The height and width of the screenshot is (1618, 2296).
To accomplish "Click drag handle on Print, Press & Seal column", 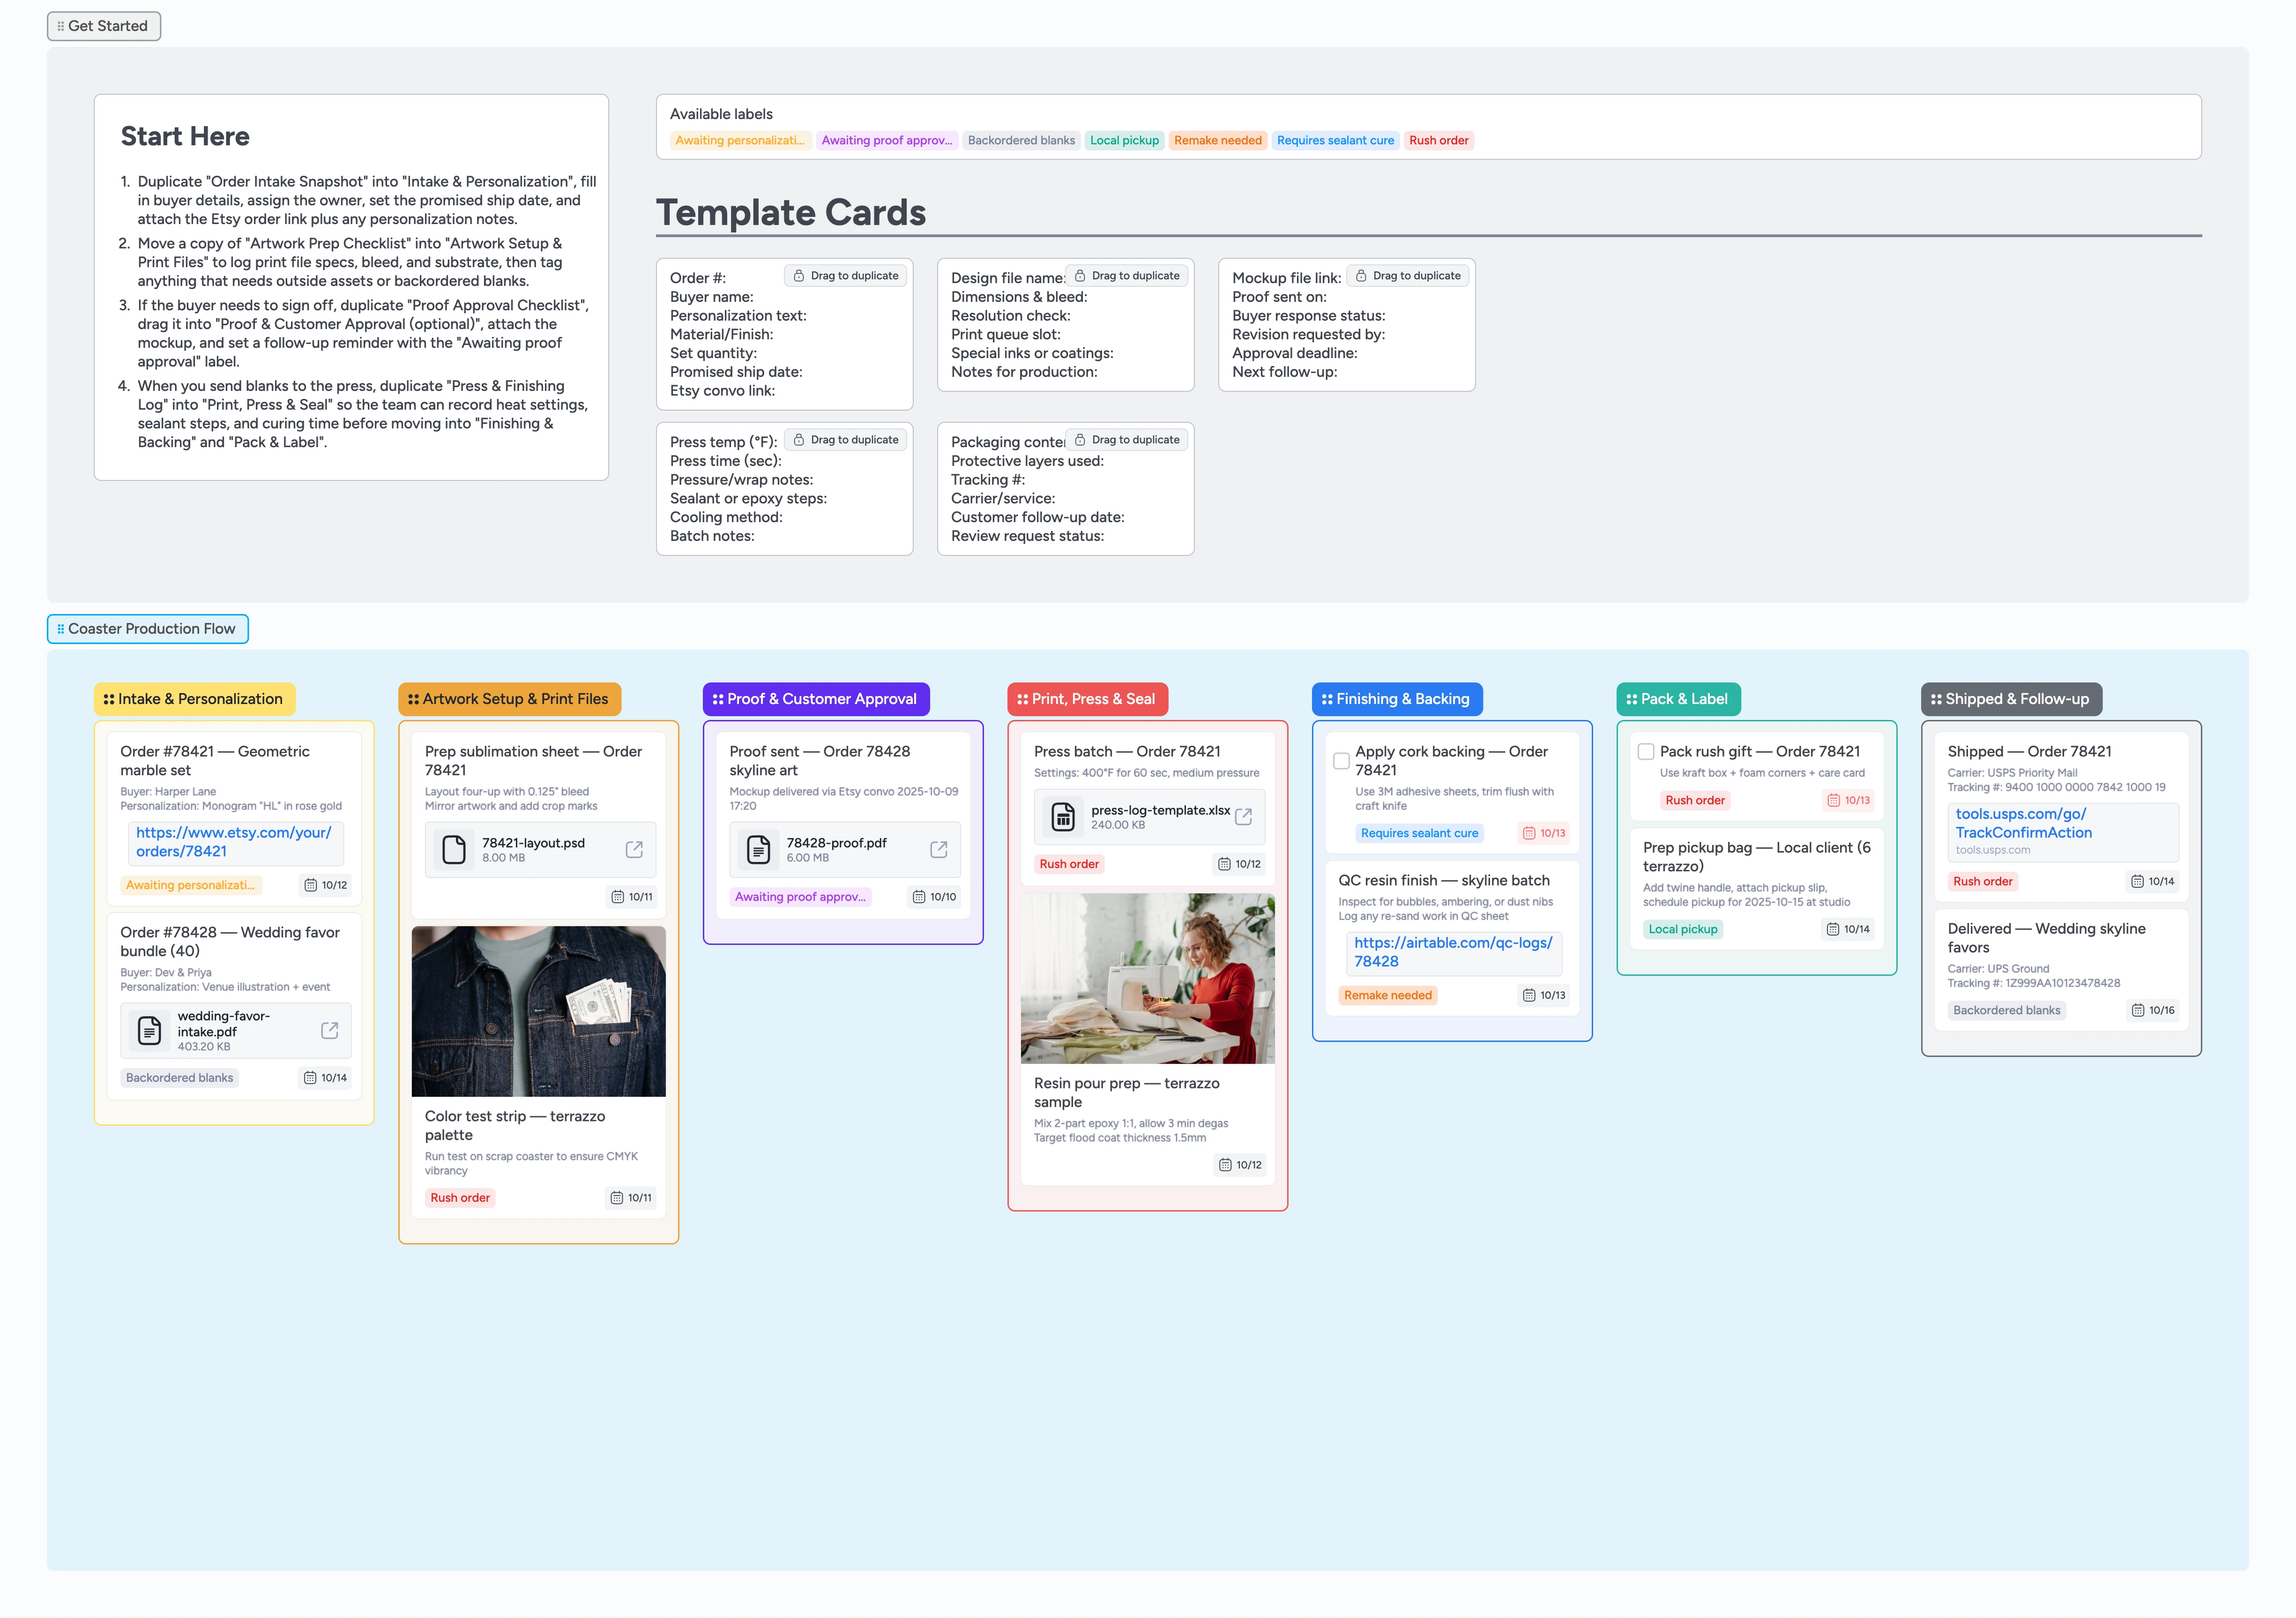I will click(1022, 699).
